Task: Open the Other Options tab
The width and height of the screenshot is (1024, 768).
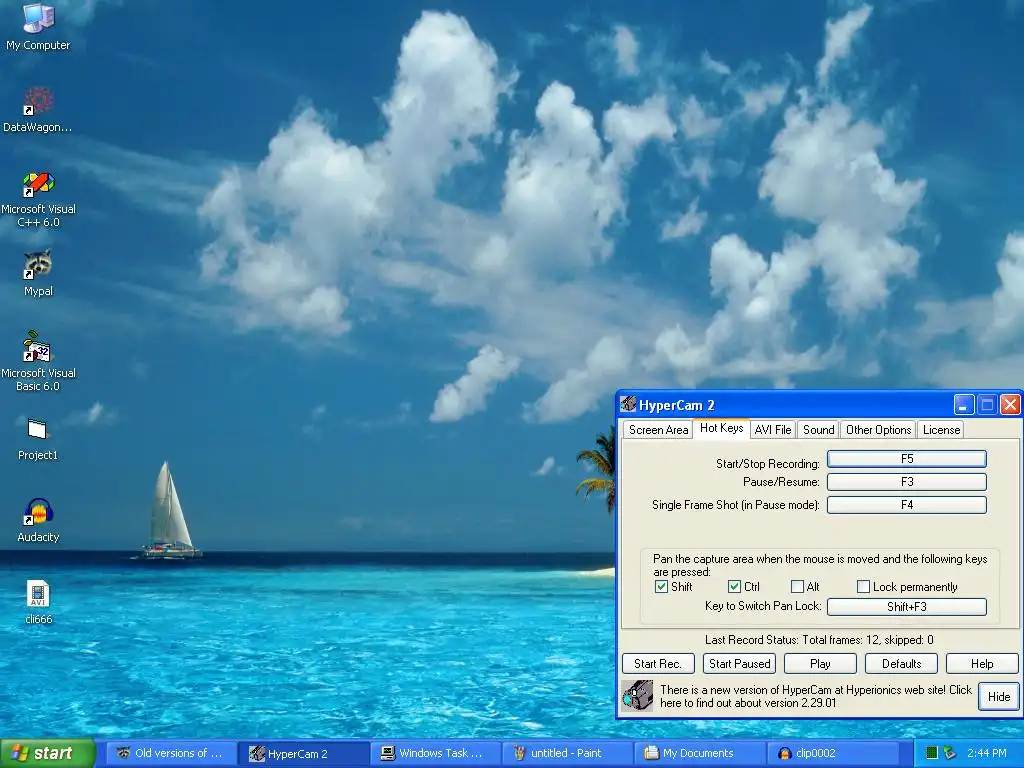Action: pyautogui.click(x=878, y=430)
